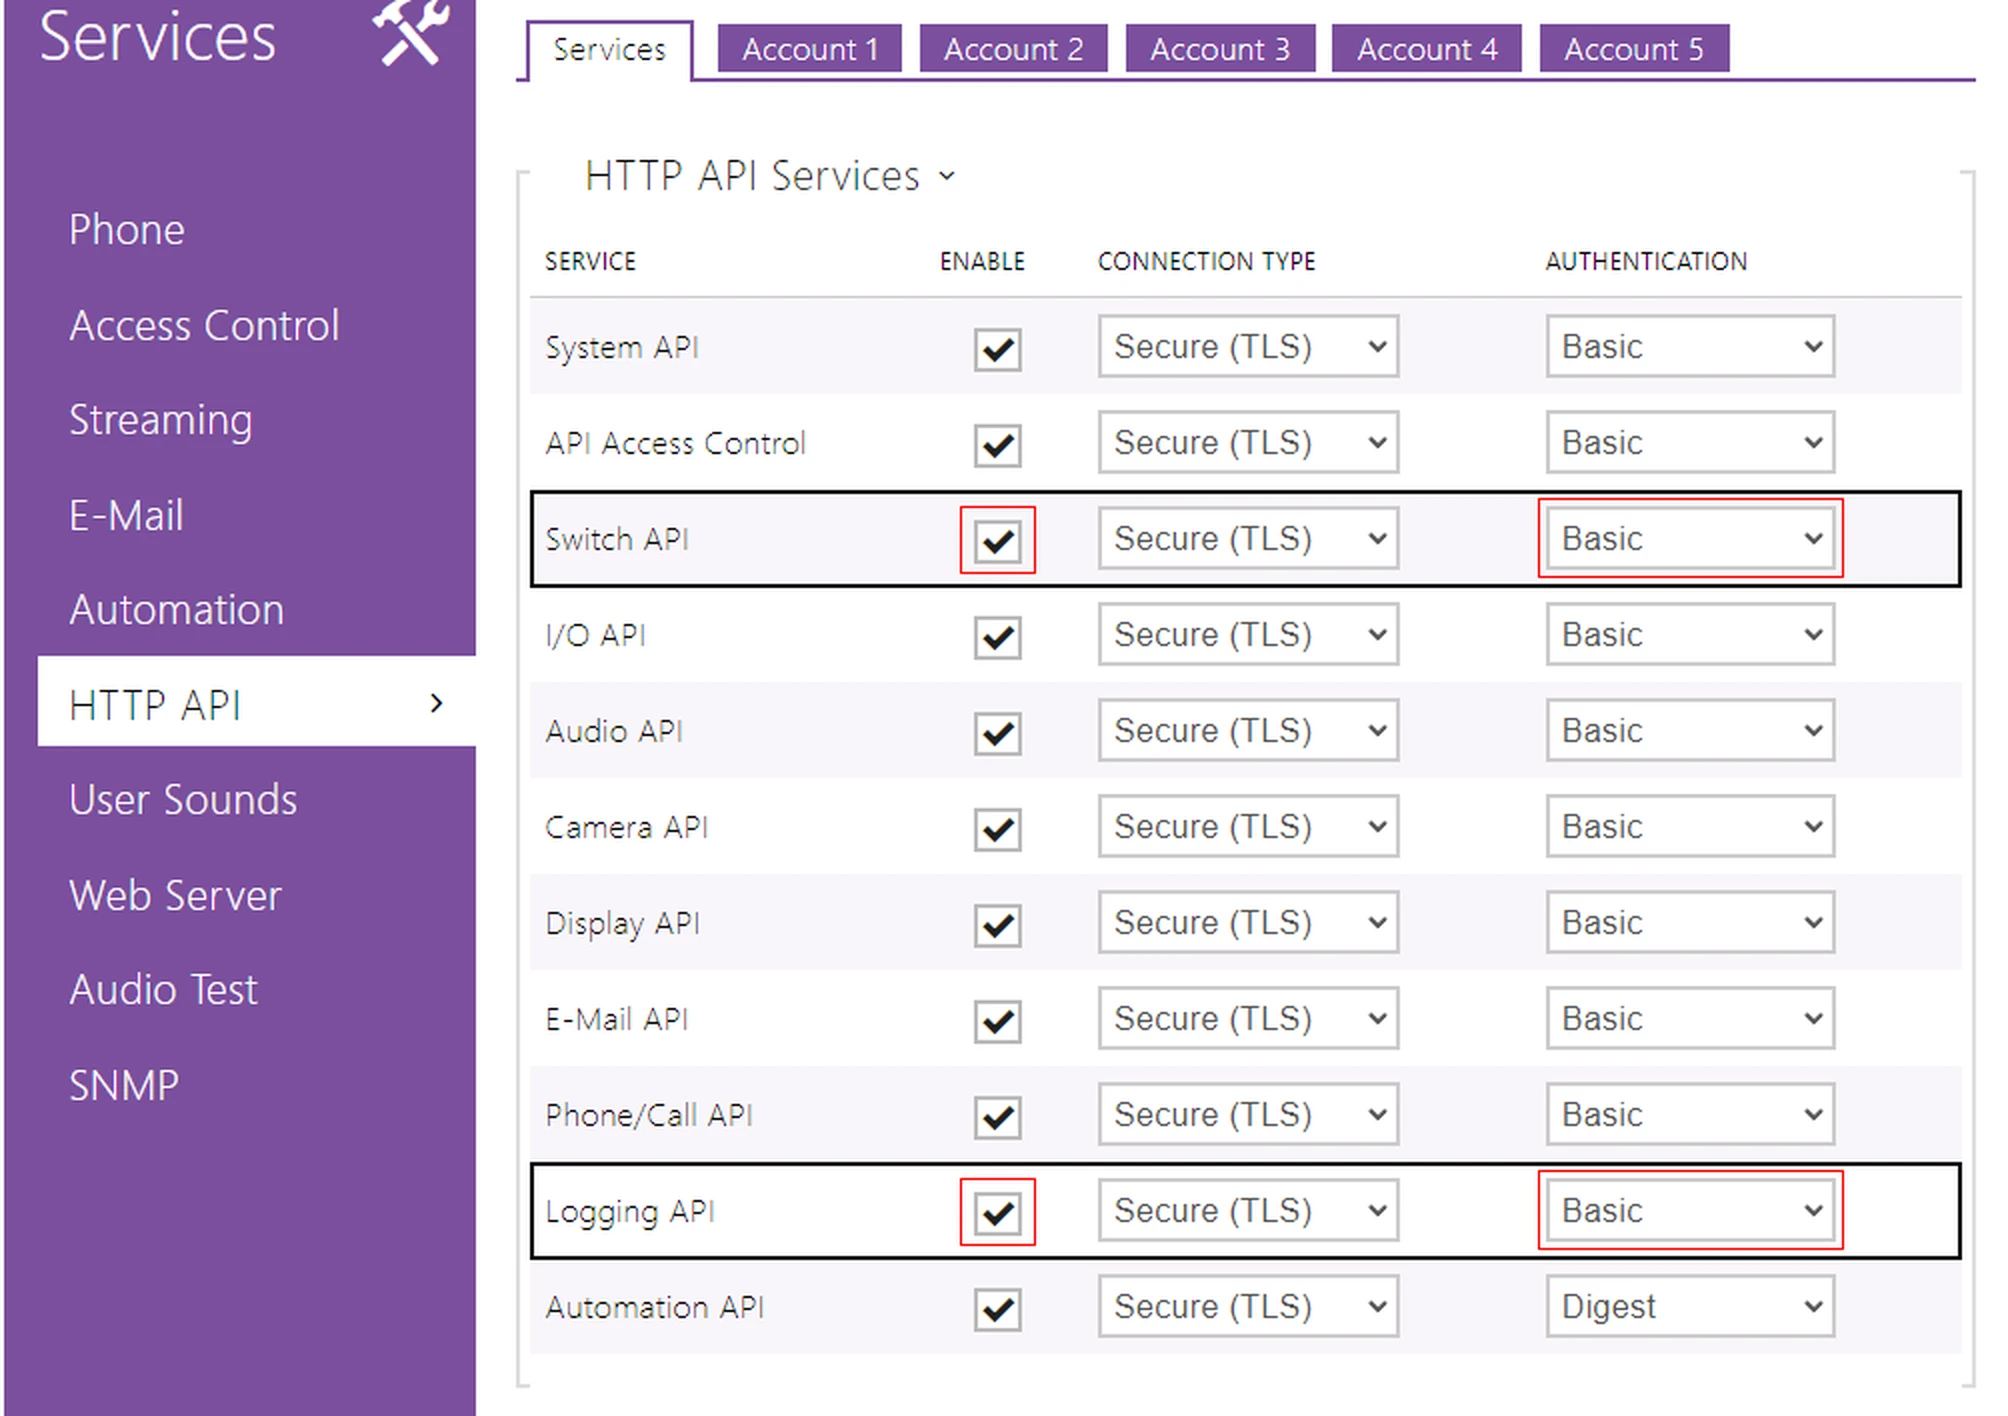The image size is (2008, 1416).
Task: Open Camera API authentication dropdown
Action: 1690,826
